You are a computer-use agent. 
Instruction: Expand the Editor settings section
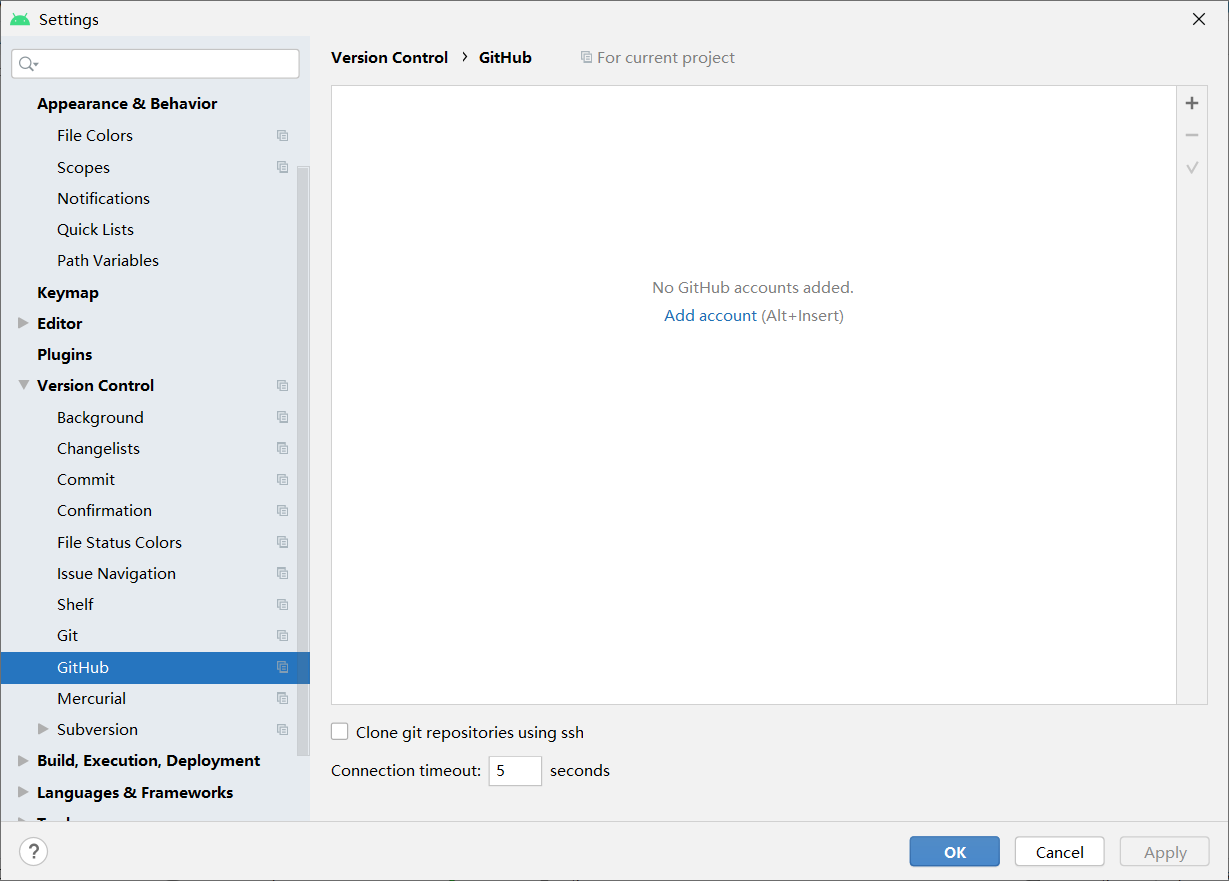click(x=24, y=323)
